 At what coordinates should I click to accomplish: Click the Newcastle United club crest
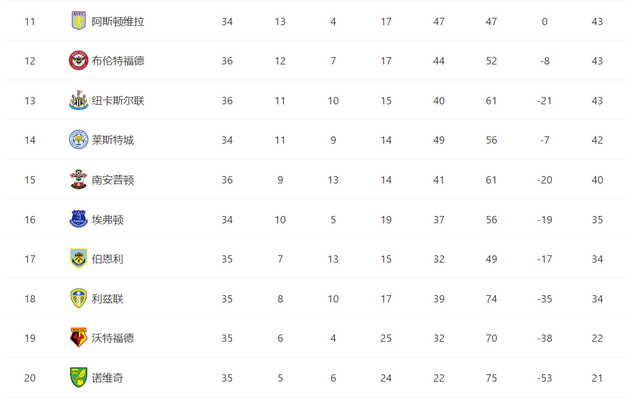click(x=78, y=100)
